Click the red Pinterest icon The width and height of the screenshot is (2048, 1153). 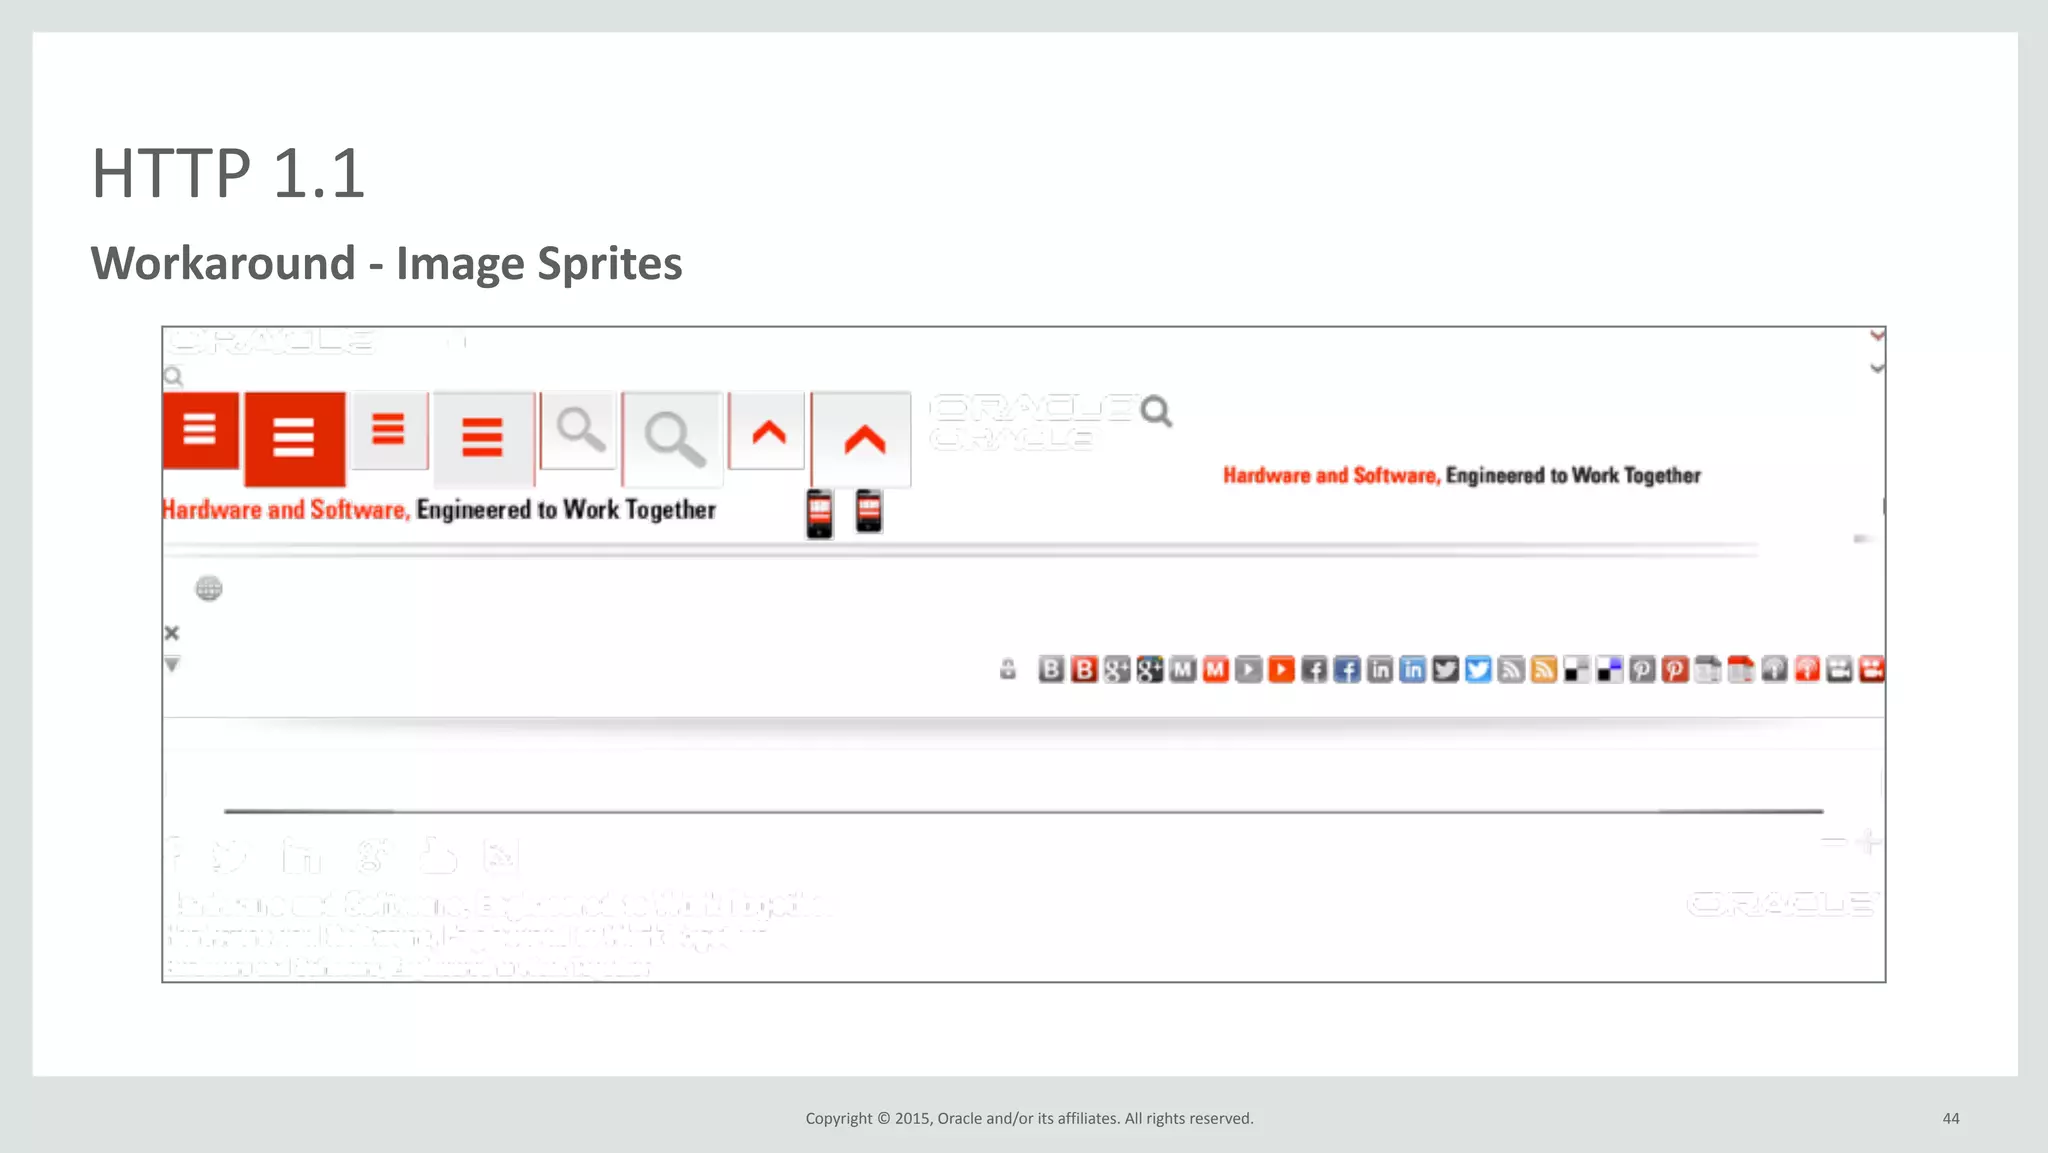click(x=1676, y=669)
